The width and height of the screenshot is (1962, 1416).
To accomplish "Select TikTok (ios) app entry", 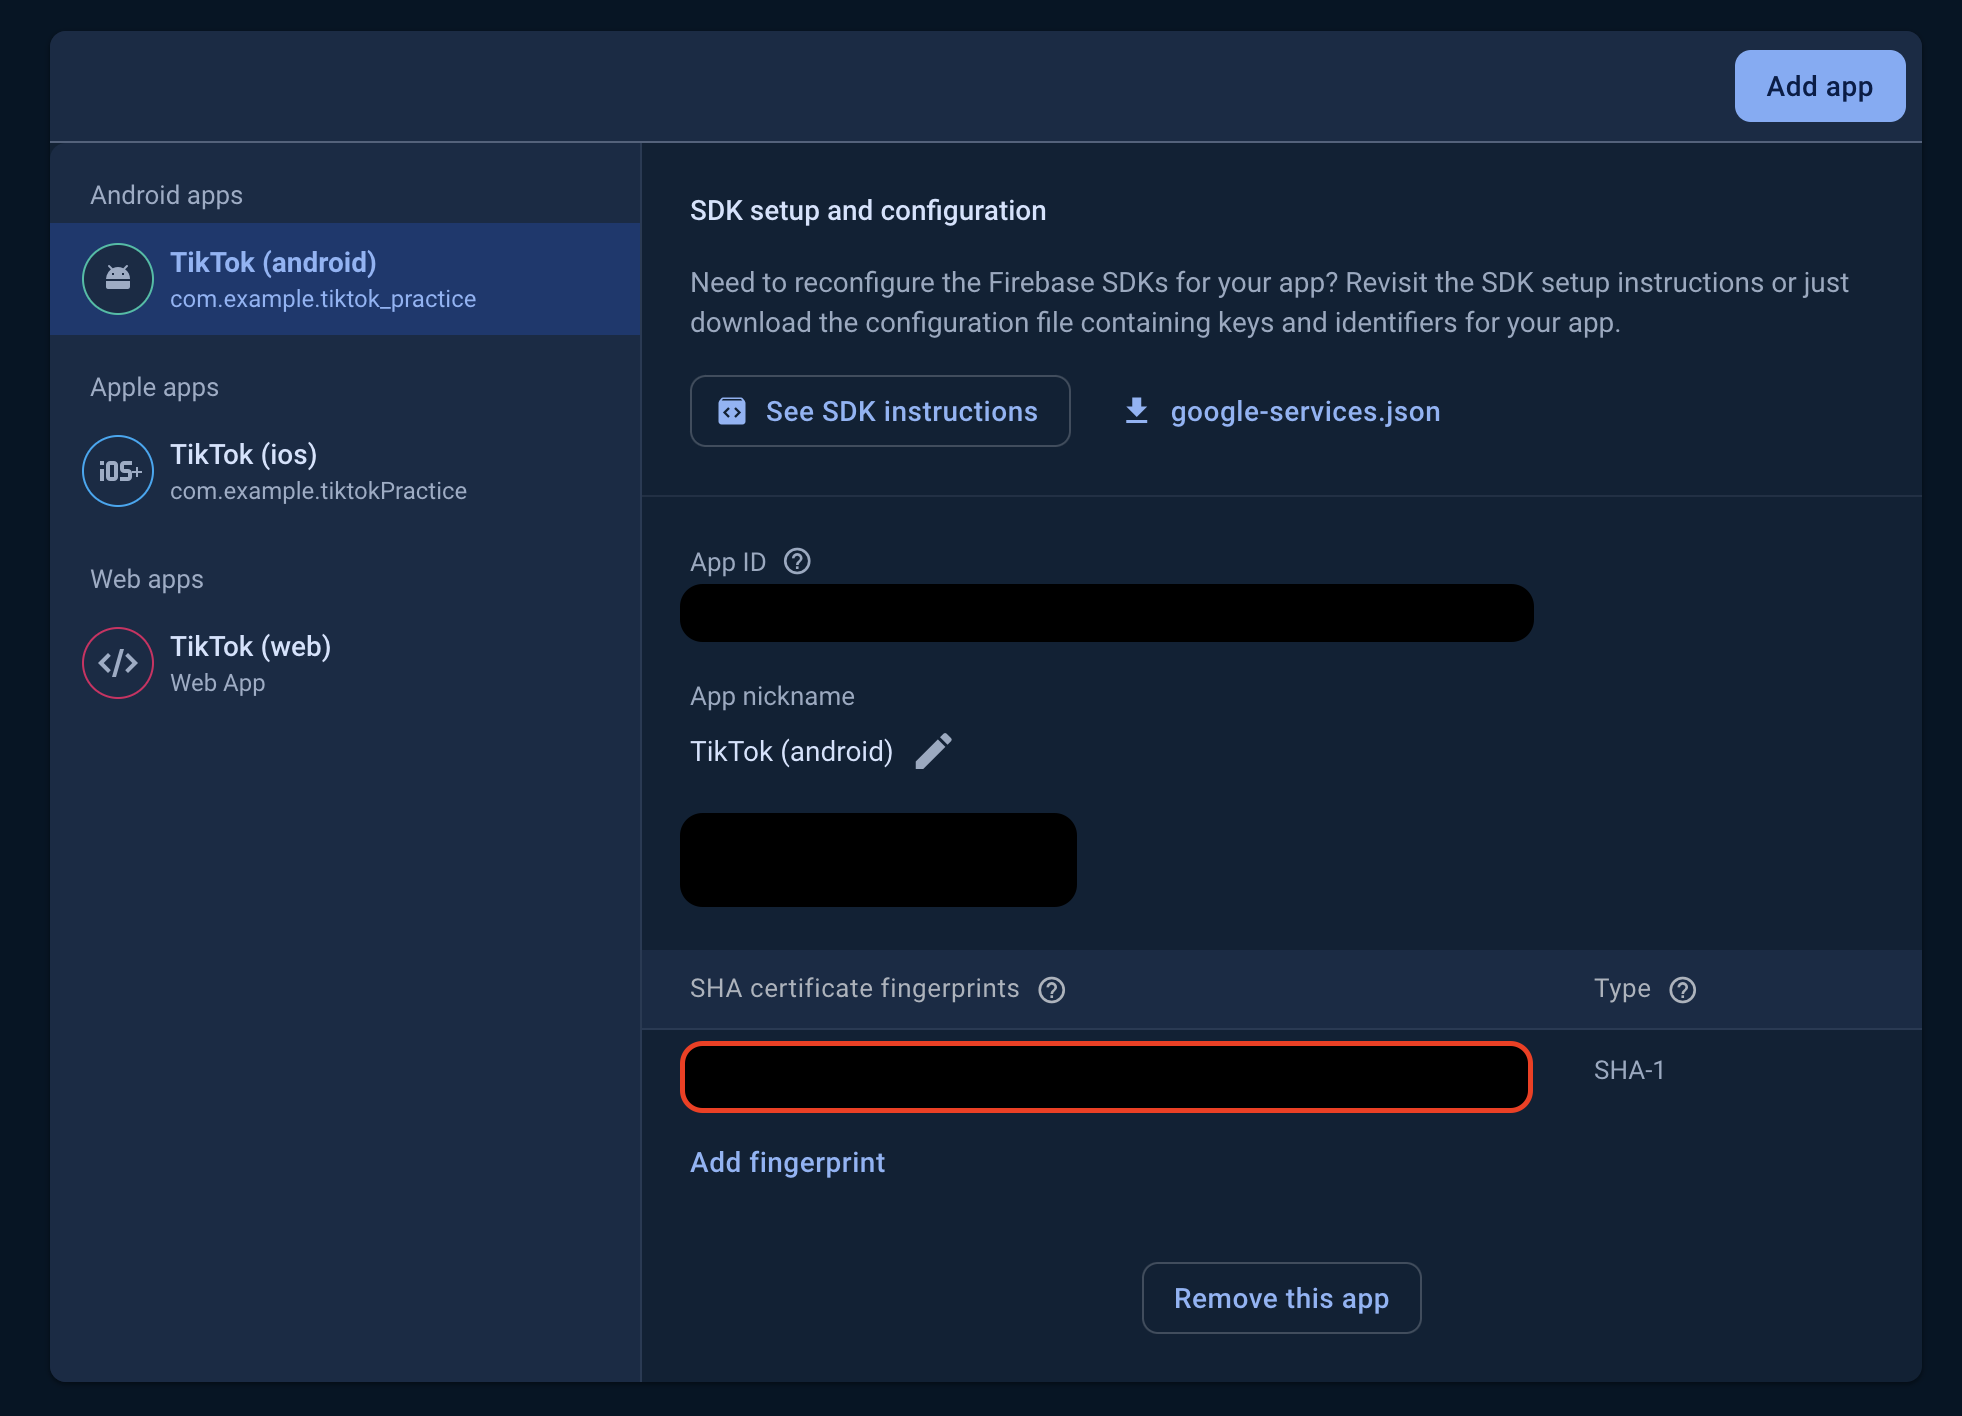I will point(345,471).
